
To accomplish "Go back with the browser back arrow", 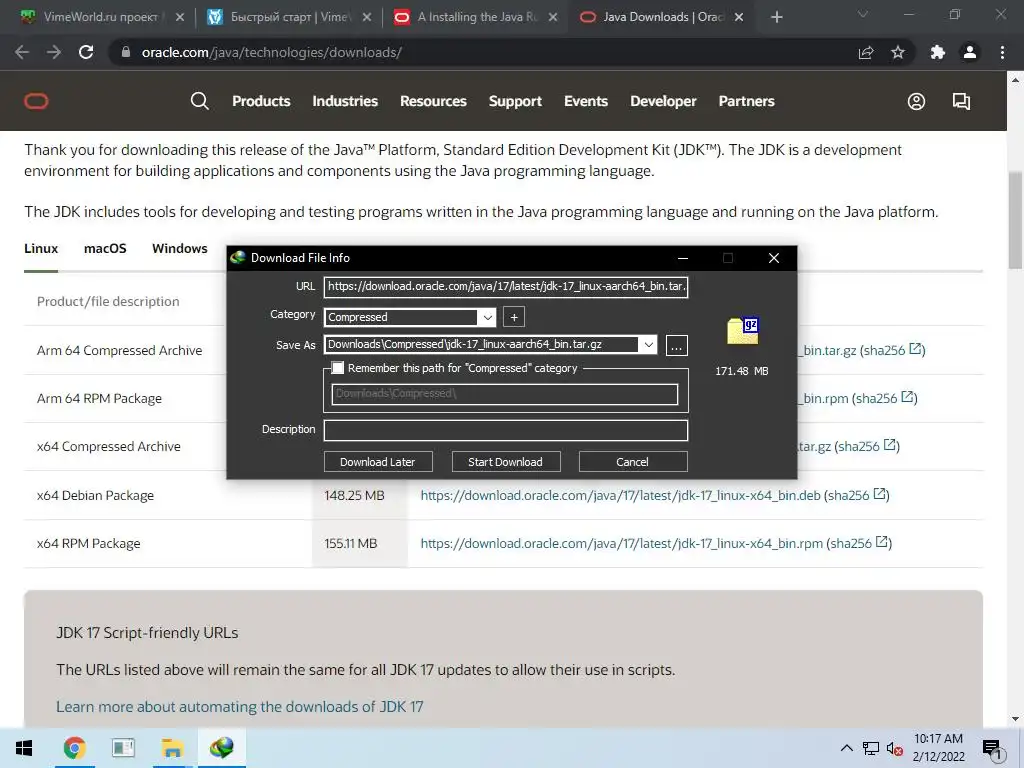I will 22,52.
